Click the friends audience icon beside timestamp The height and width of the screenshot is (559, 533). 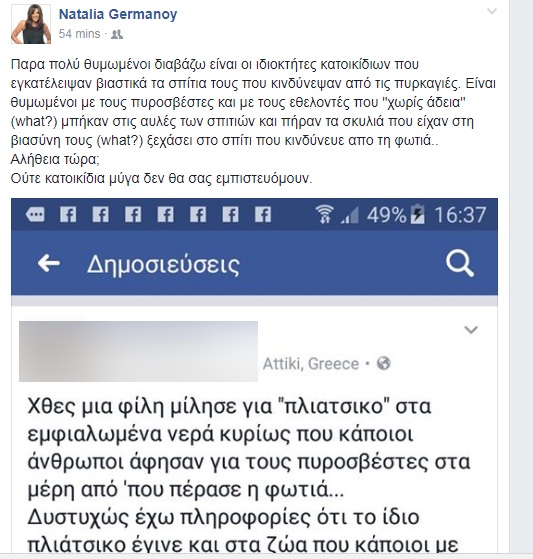117,34
